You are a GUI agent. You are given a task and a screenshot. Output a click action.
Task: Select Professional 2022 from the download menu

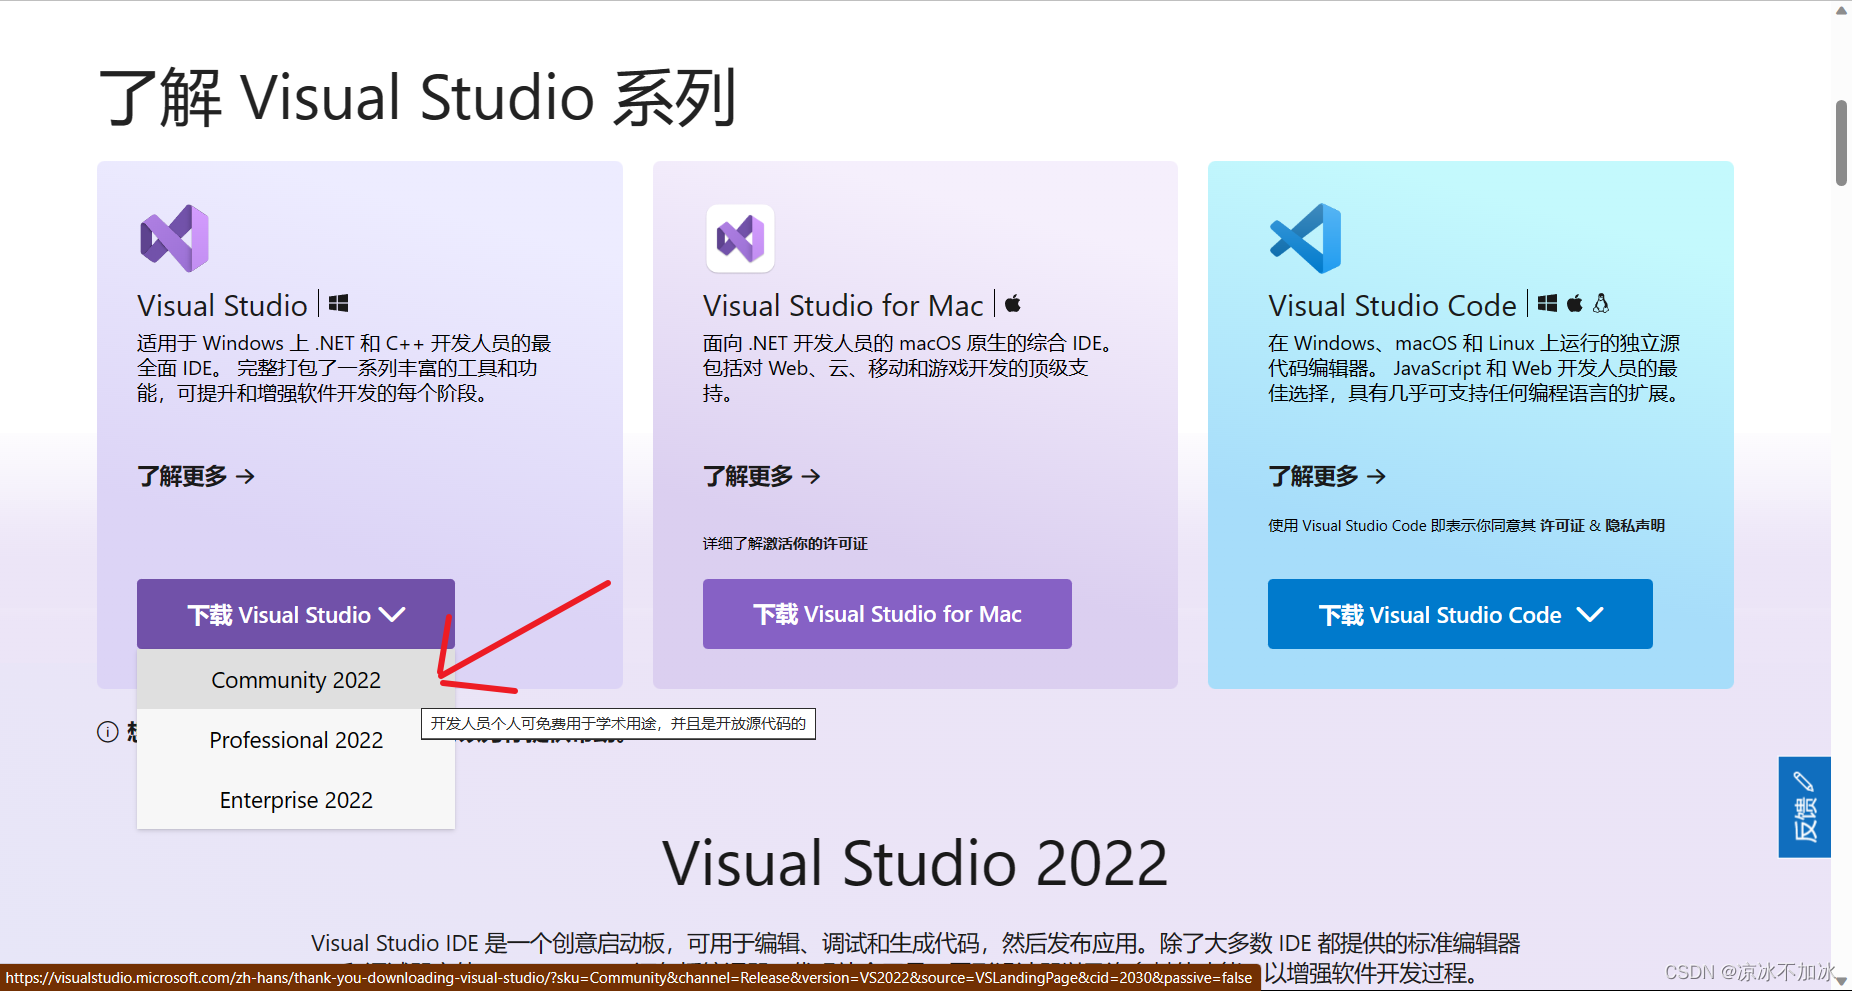[x=295, y=740]
